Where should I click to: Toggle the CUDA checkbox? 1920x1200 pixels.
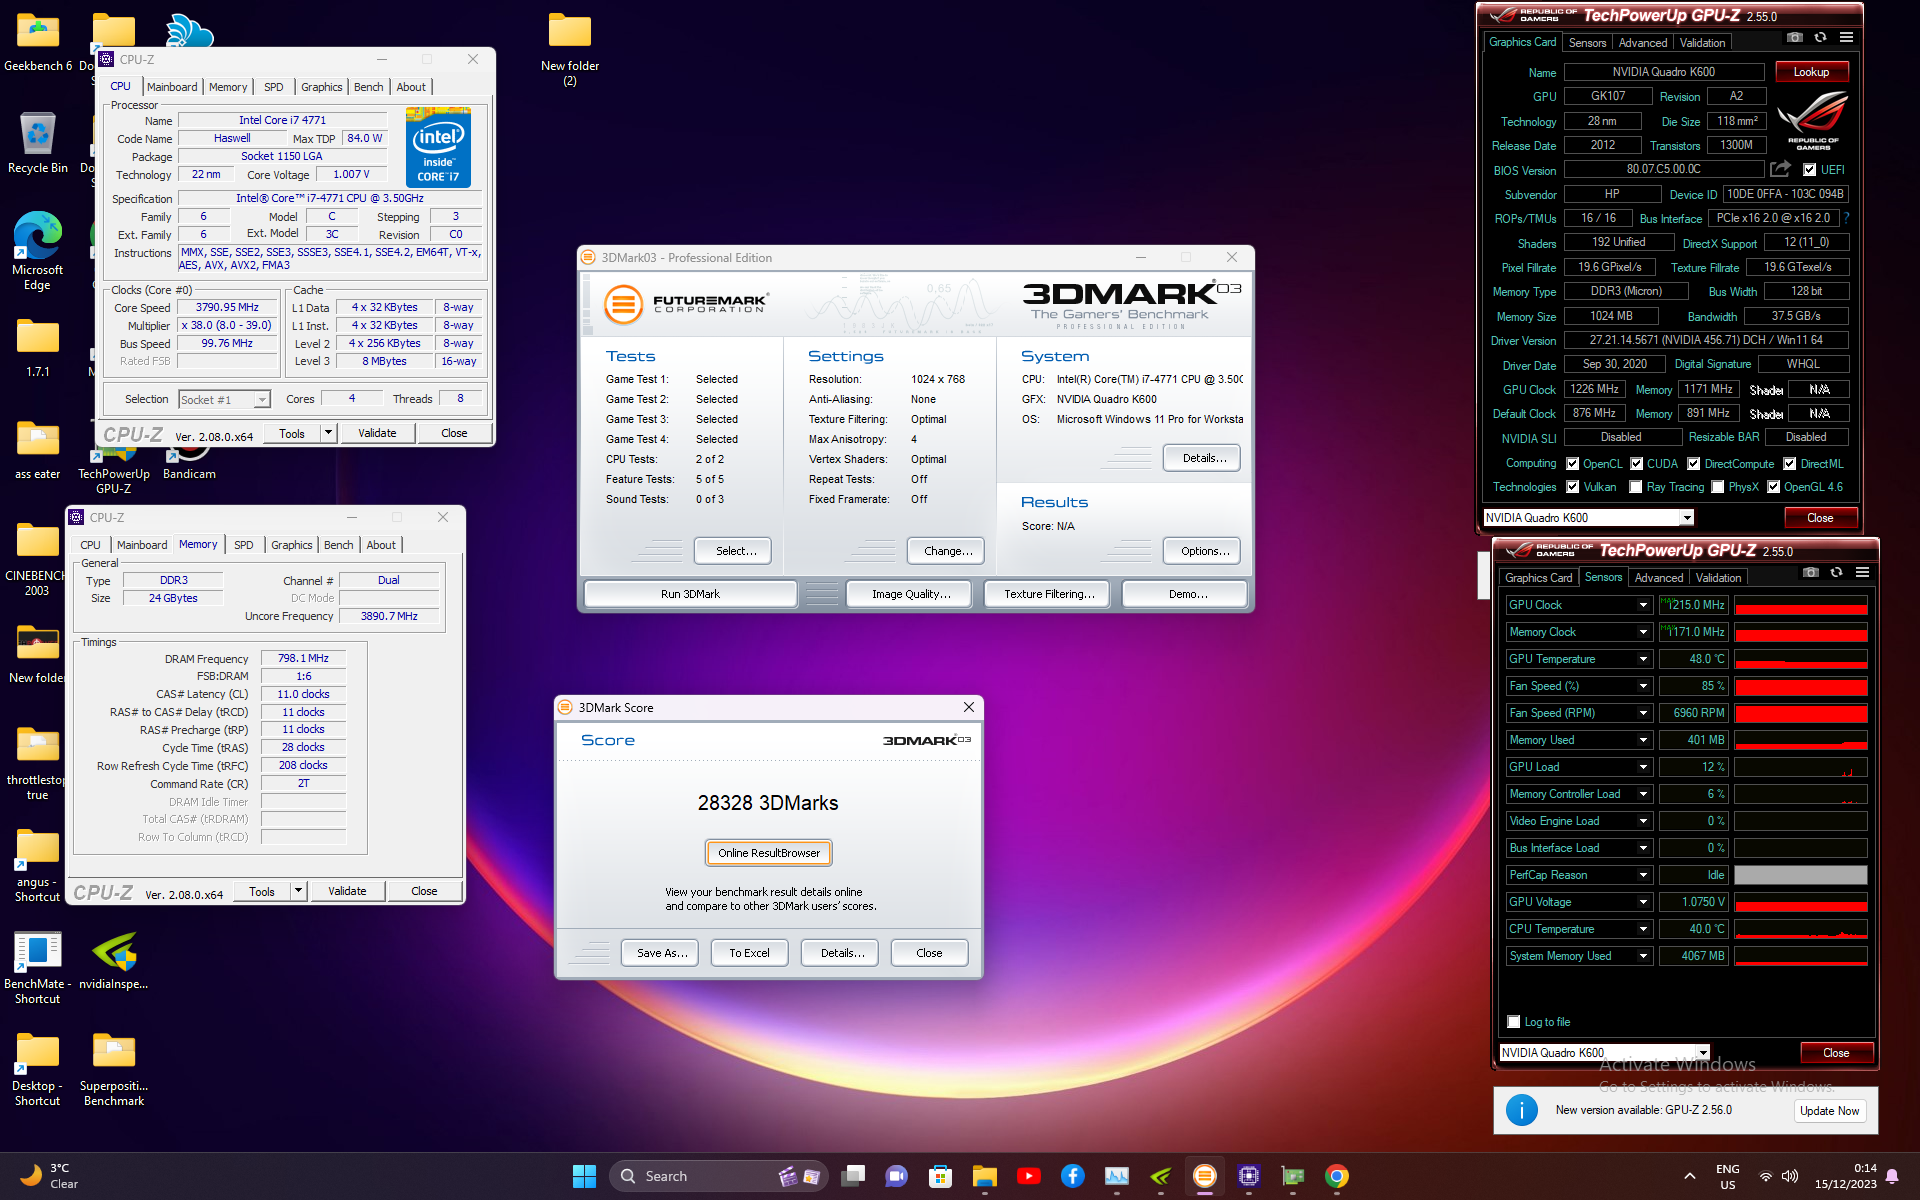(1636, 464)
